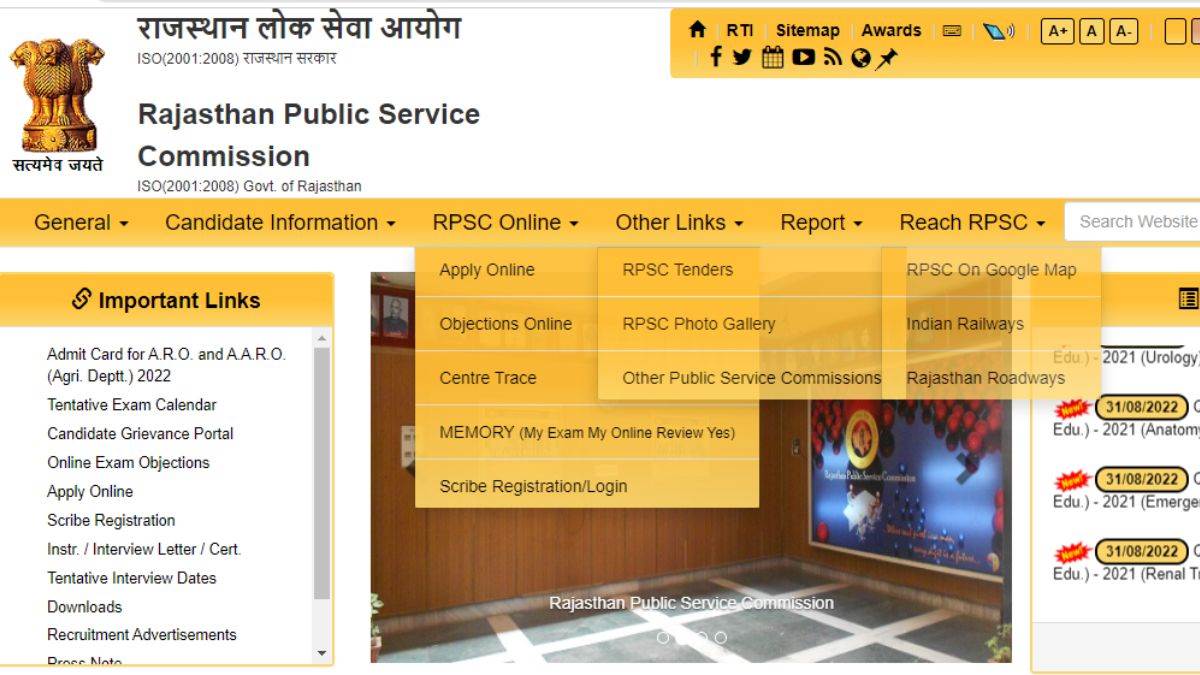Select Centre Trace from RPSC Online menu
The height and width of the screenshot is (675, 1200).
(487, 377)
